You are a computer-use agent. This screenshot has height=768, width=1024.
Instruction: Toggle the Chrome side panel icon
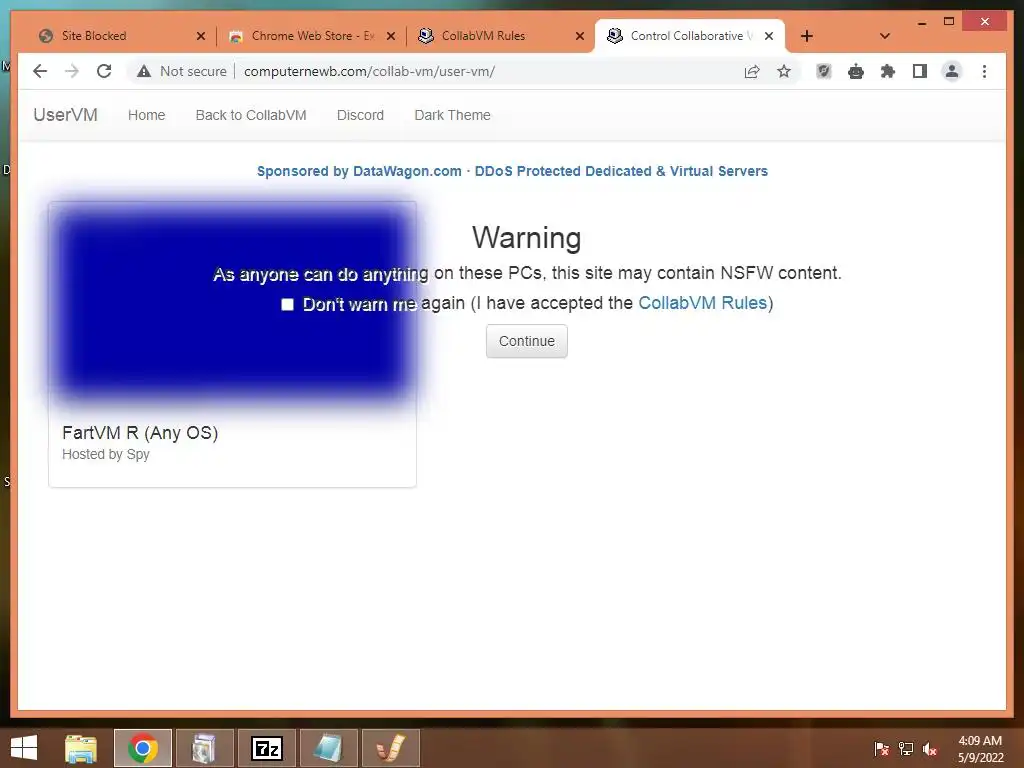coord(920,71)
